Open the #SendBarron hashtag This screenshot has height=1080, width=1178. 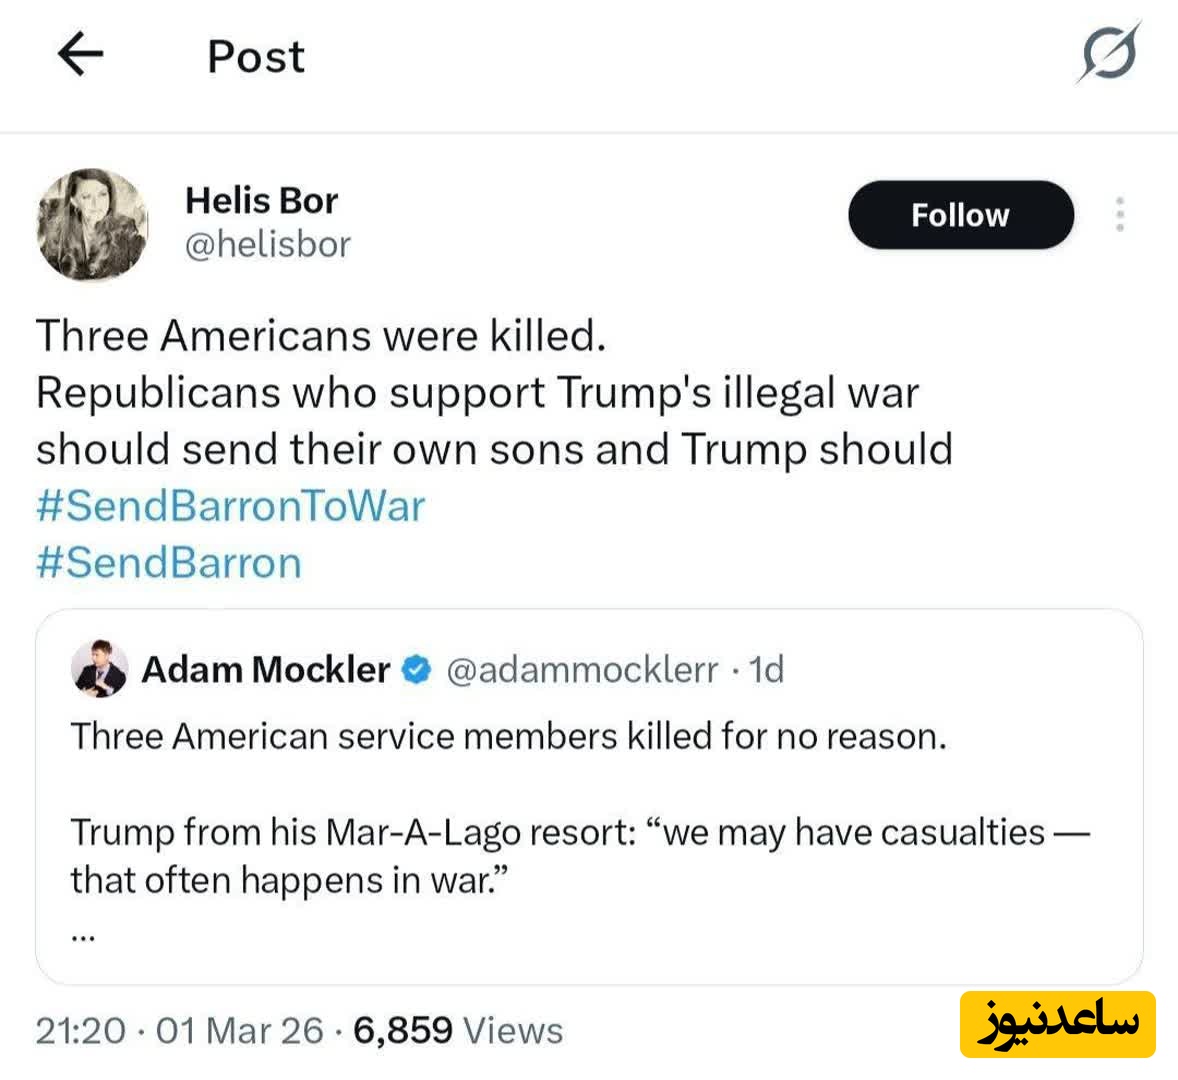[169, 563]
